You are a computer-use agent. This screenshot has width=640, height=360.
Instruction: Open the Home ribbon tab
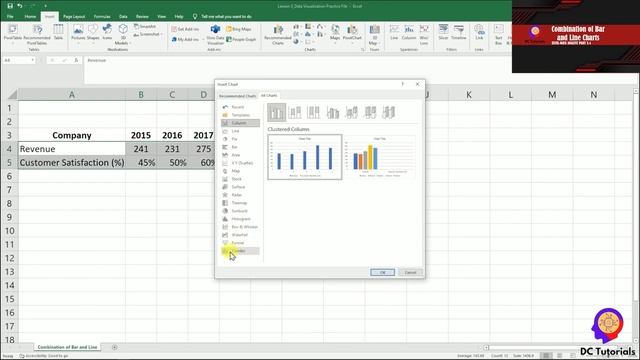pos(30,16)
